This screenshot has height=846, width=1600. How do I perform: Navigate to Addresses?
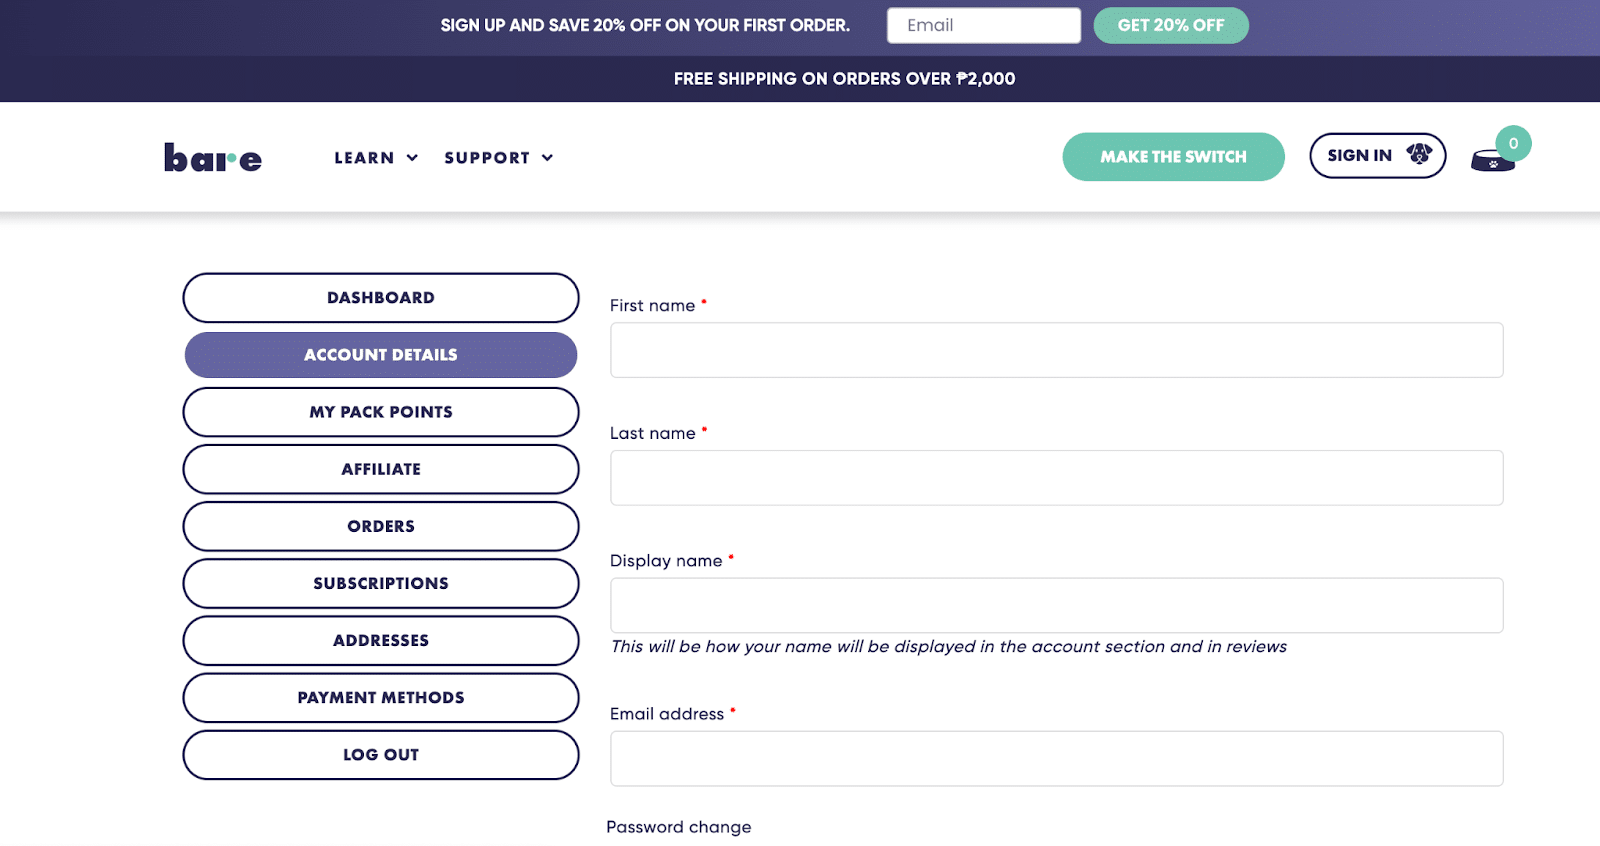381,640
